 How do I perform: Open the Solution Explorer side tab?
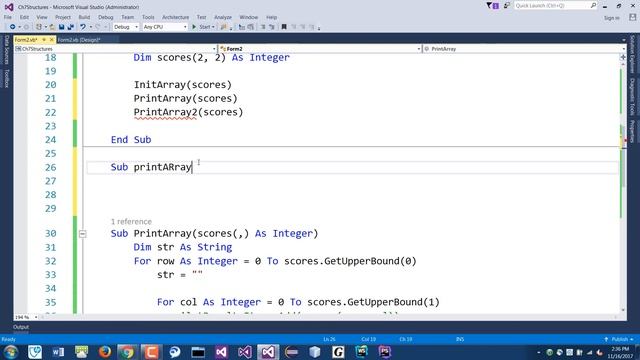tap(632, 54)
